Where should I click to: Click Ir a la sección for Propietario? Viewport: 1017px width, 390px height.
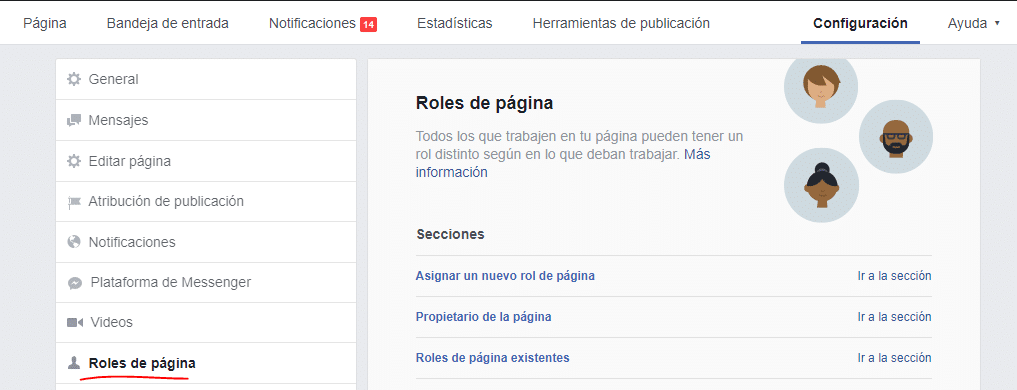click(x=894, y=317)
